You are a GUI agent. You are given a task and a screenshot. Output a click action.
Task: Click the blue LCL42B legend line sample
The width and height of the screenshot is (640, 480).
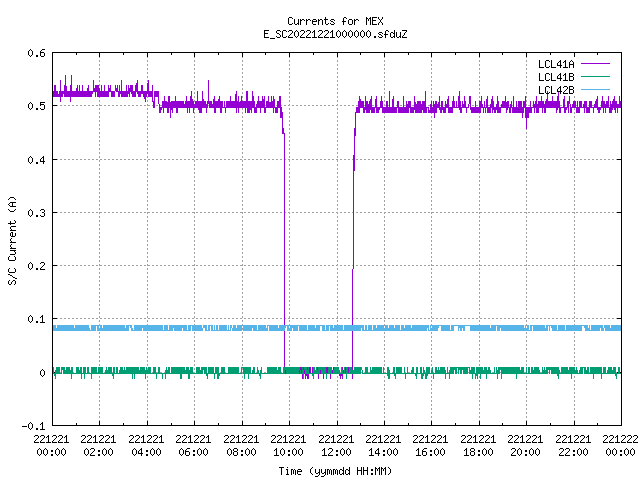tap(595, 89)
